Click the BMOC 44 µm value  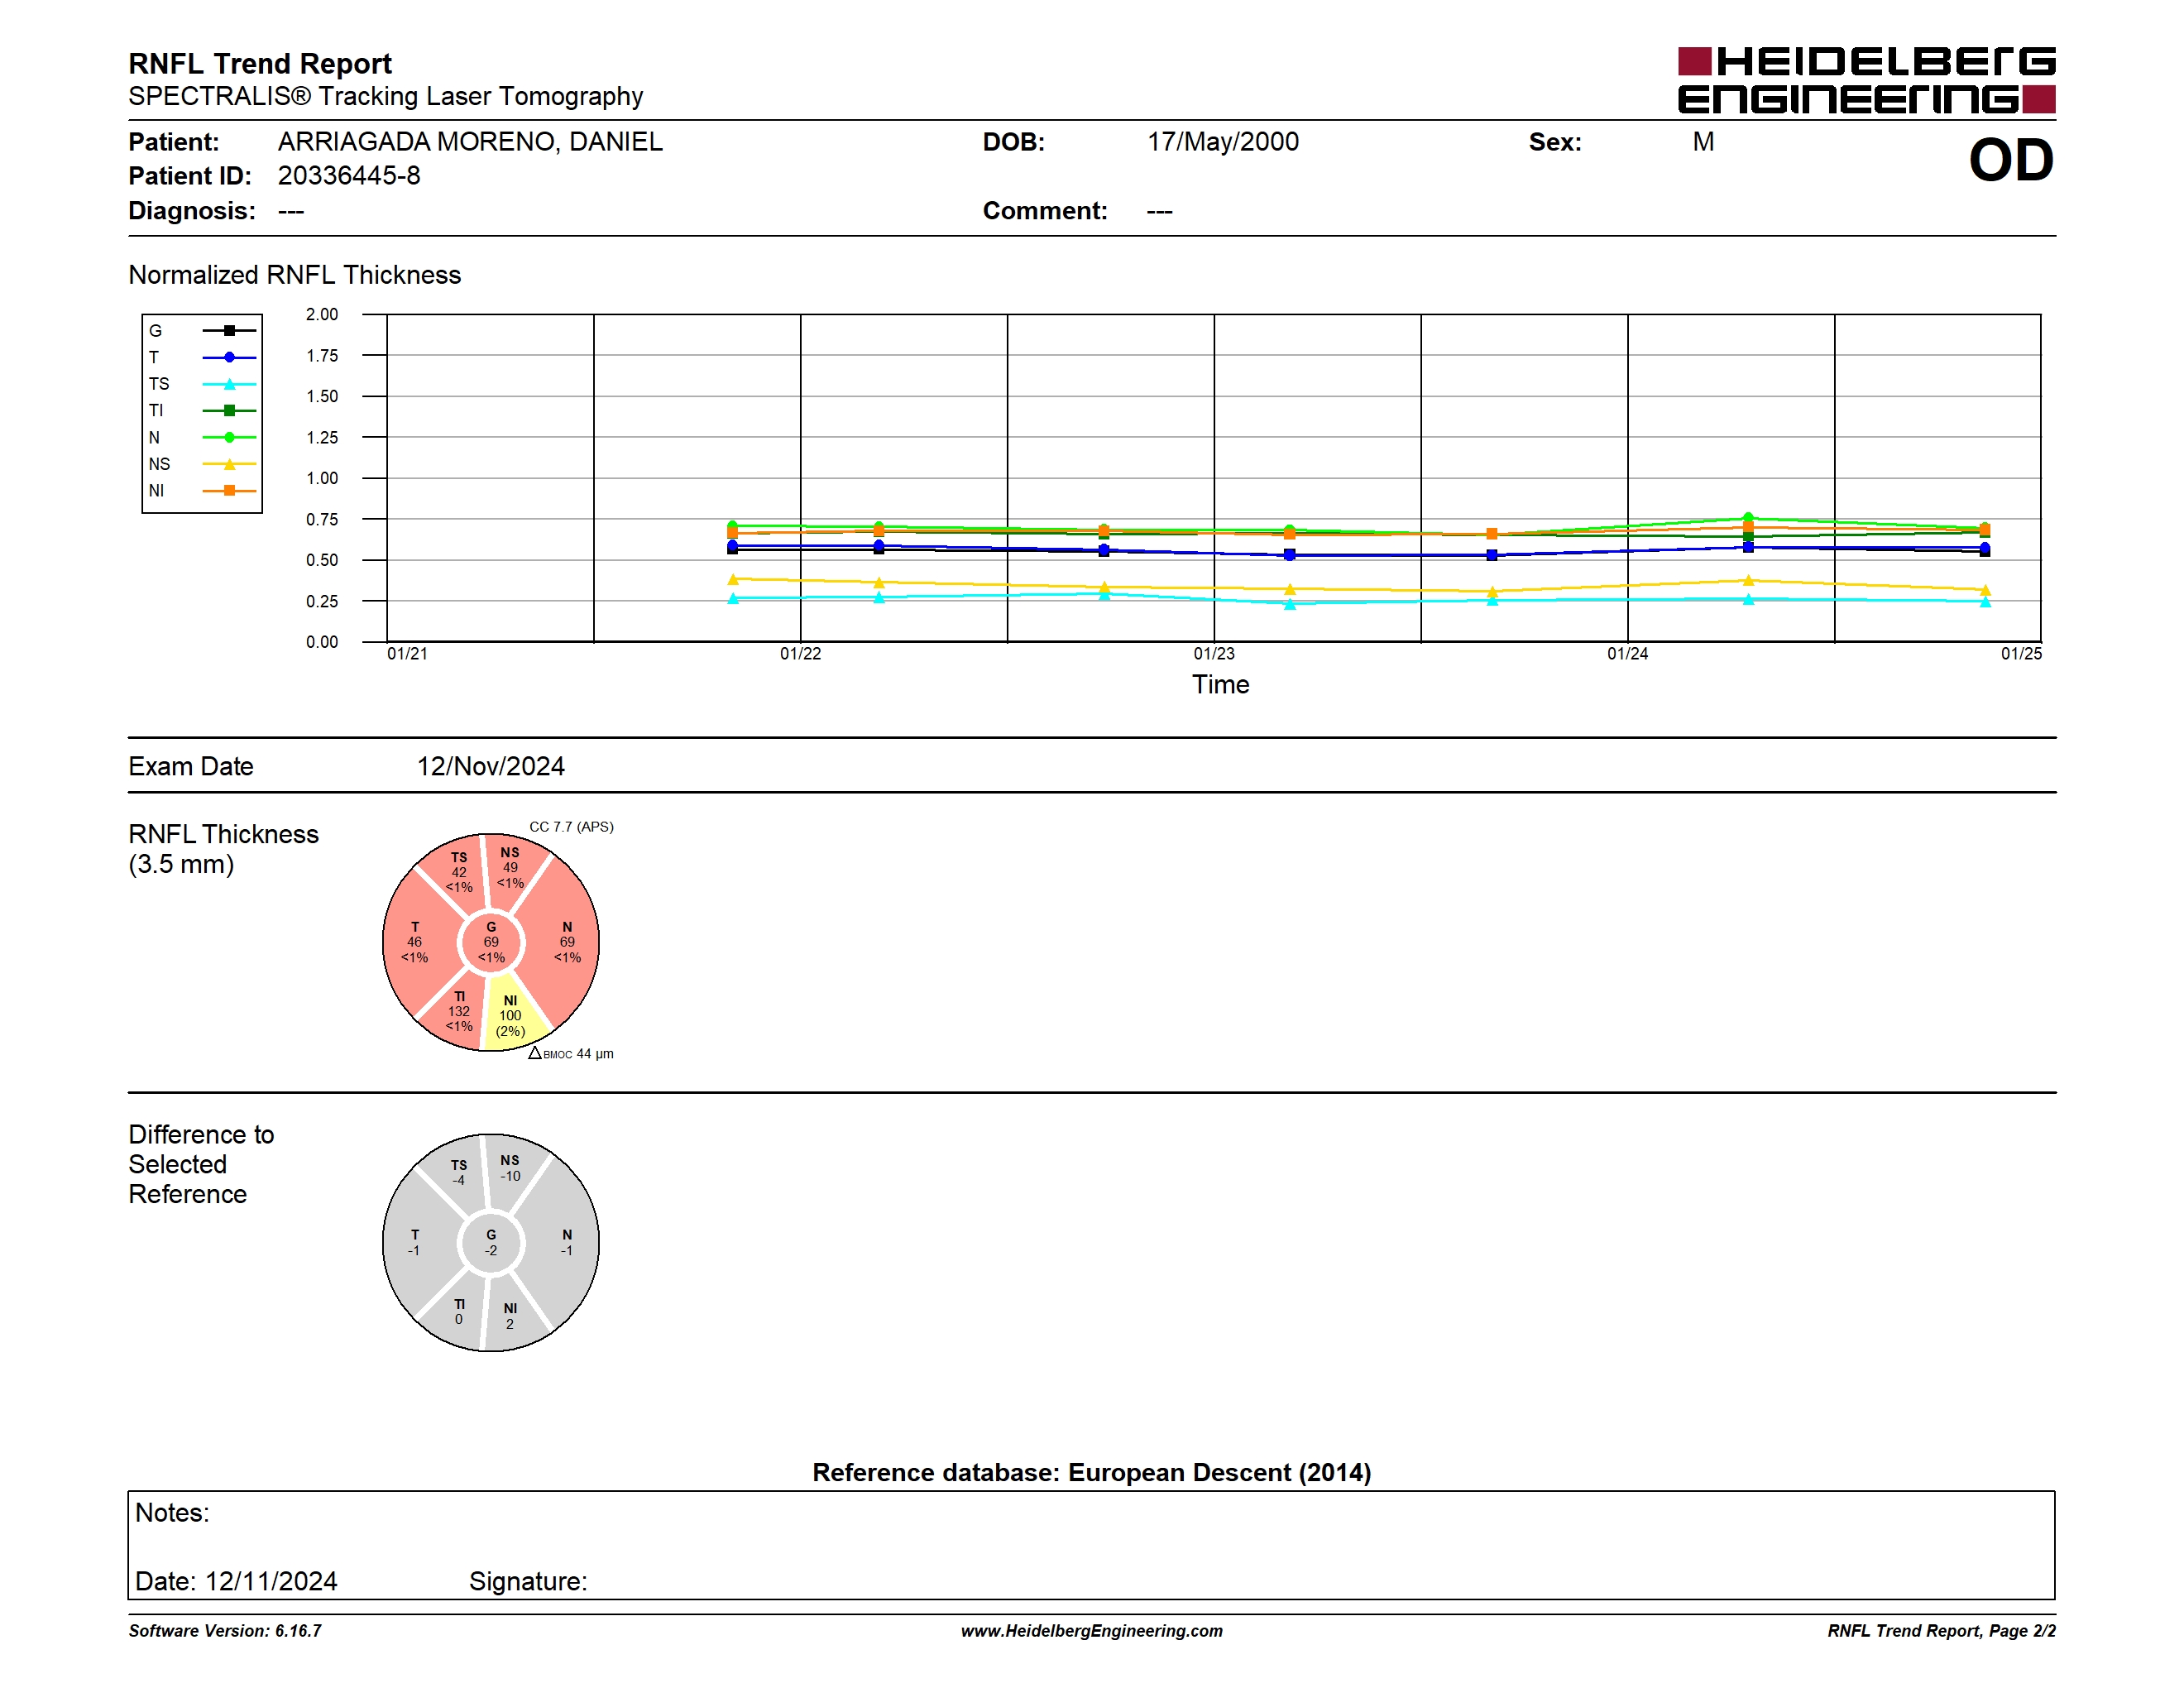[595, 1053]
